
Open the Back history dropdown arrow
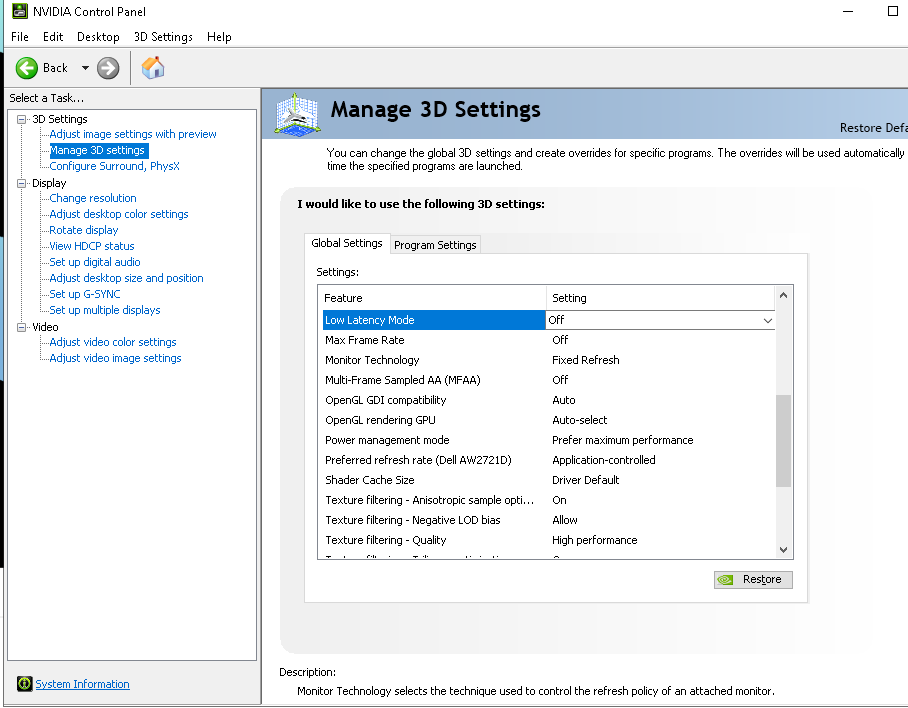tap(85, 68)
